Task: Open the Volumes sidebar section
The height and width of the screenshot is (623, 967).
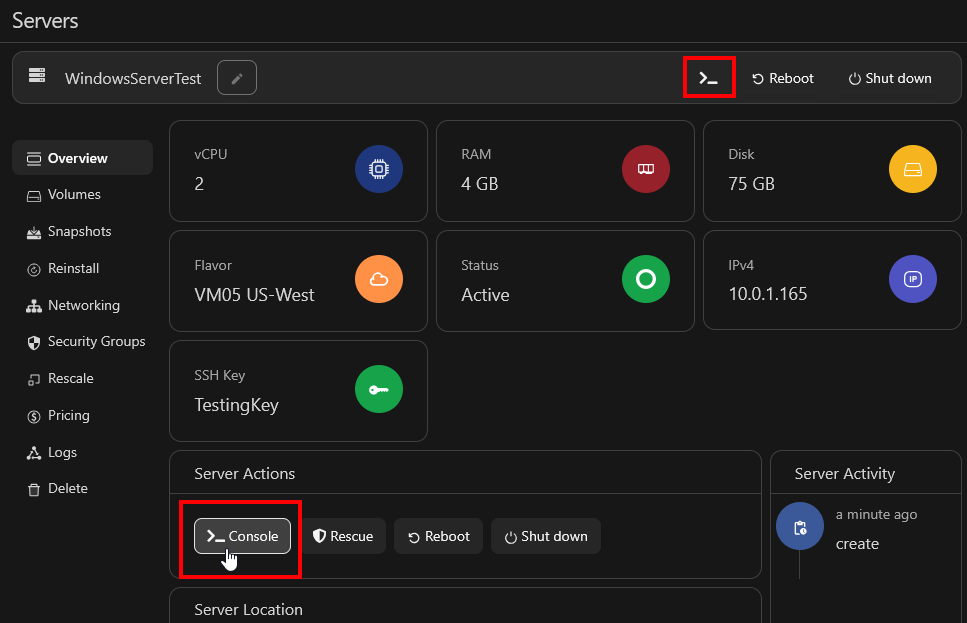Action: 73,195
